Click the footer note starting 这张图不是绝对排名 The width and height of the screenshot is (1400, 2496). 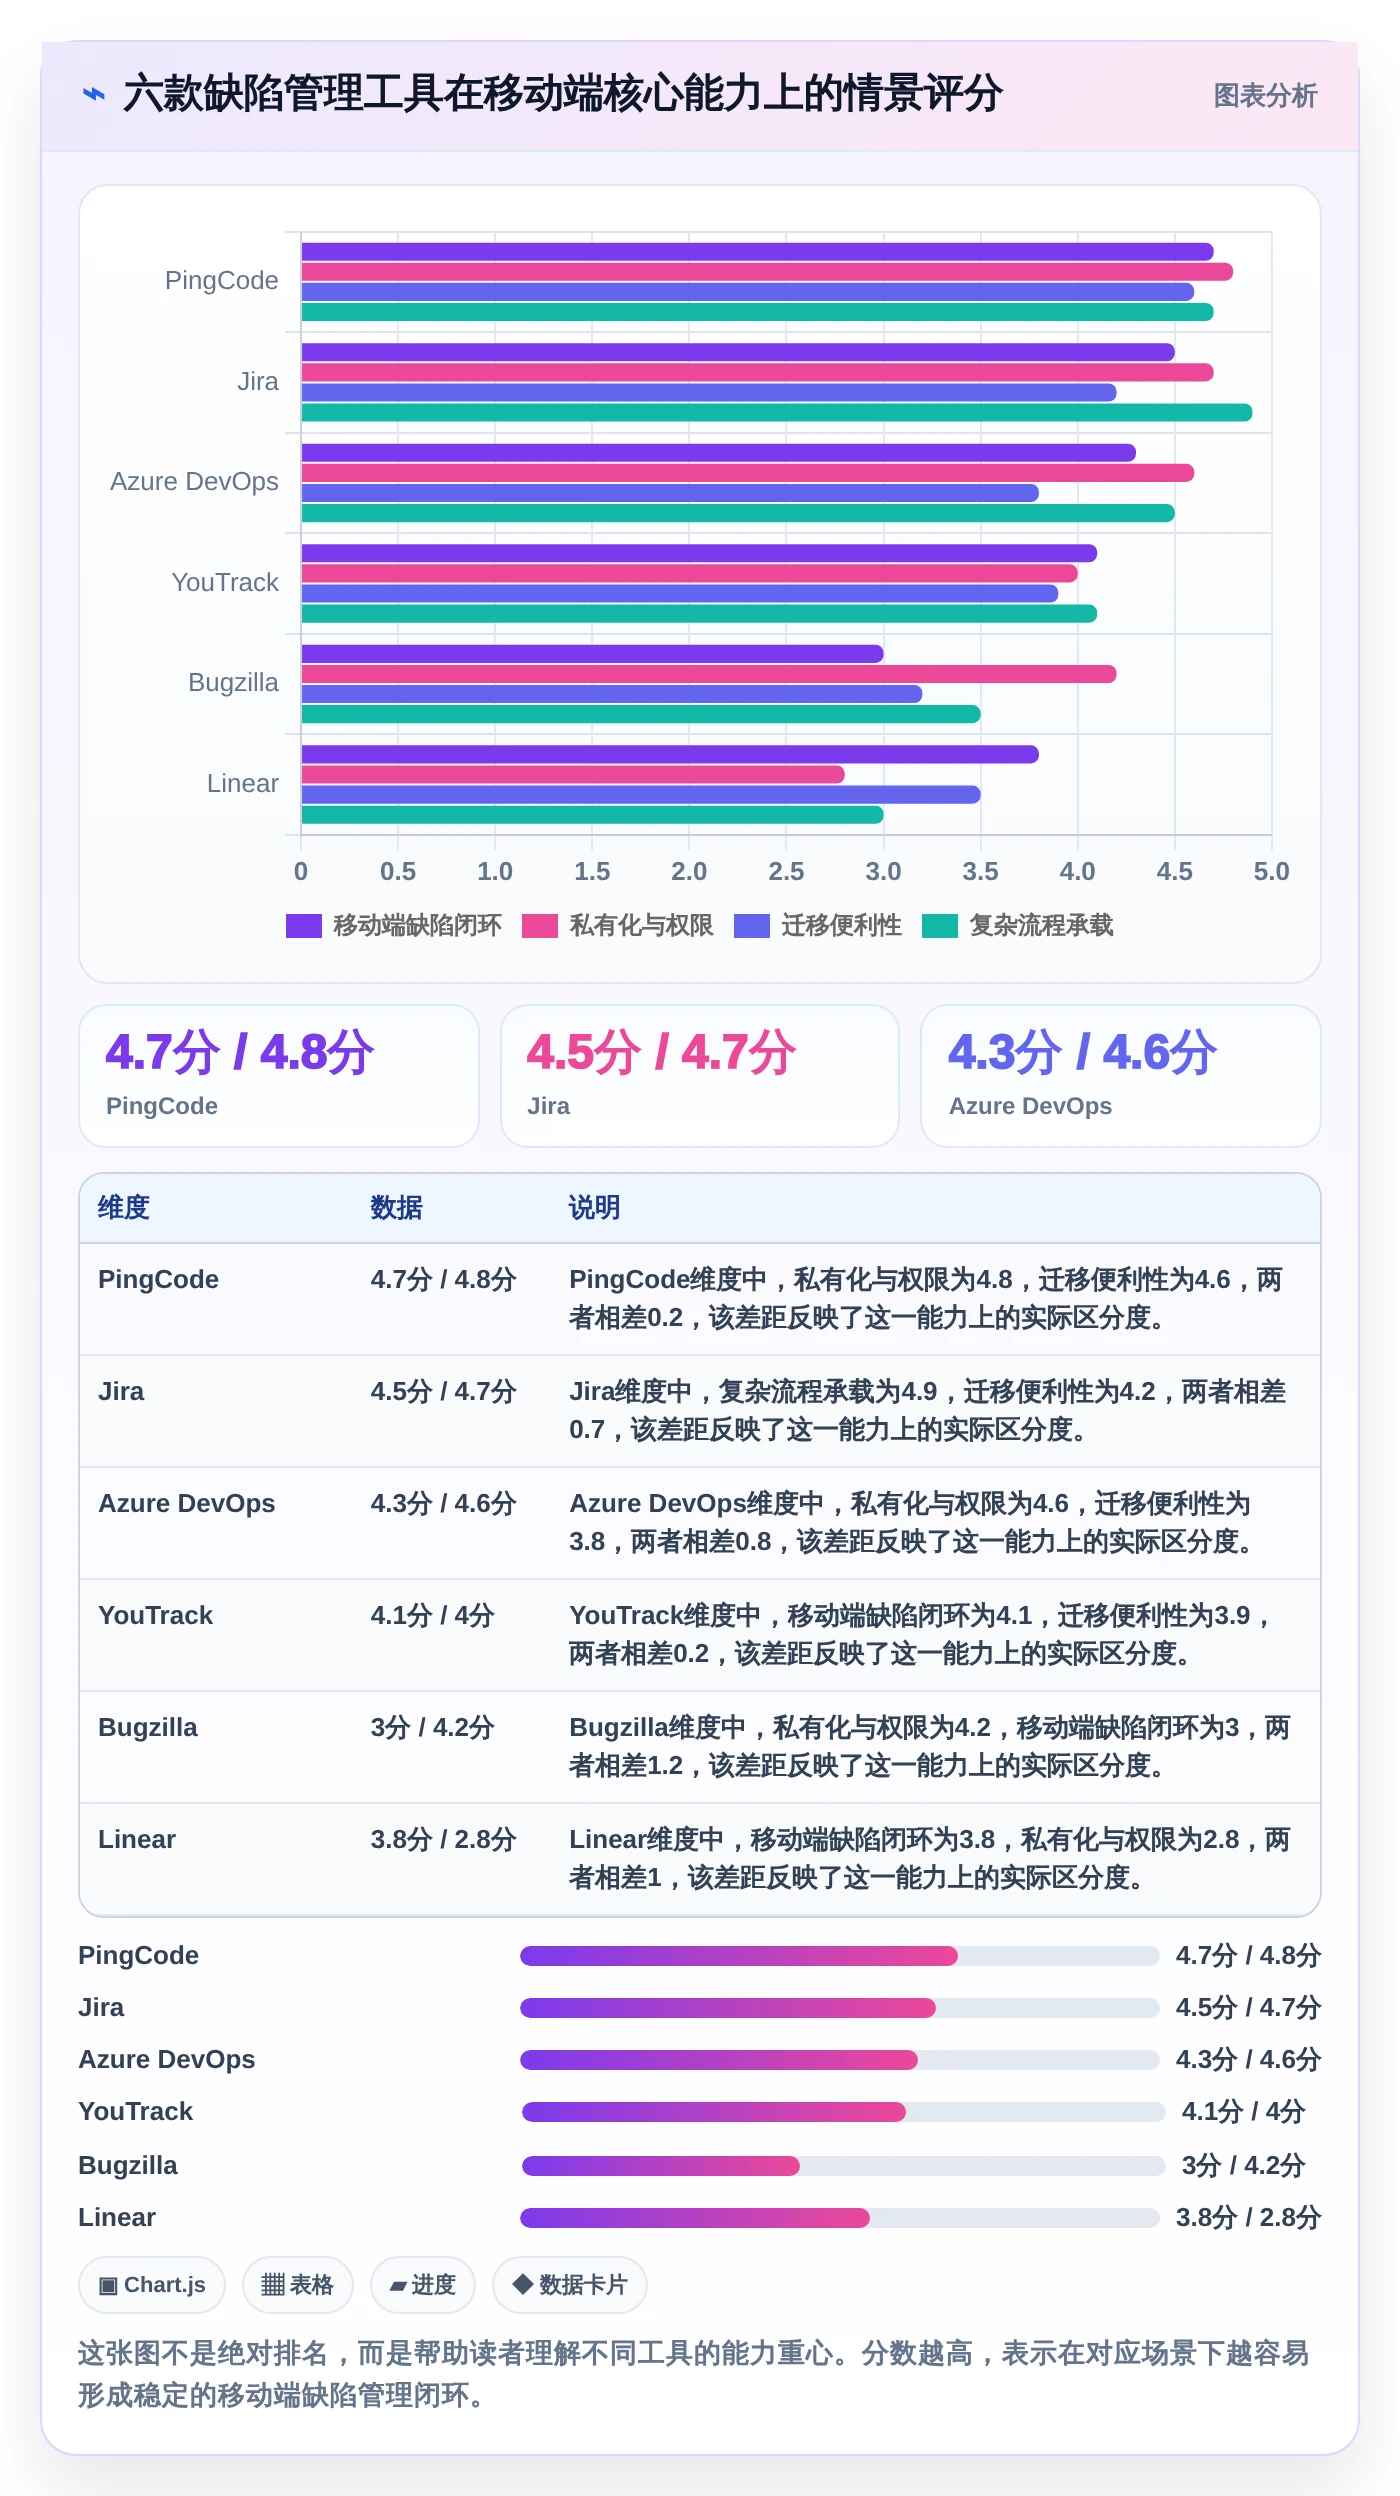click(694, 2374)
